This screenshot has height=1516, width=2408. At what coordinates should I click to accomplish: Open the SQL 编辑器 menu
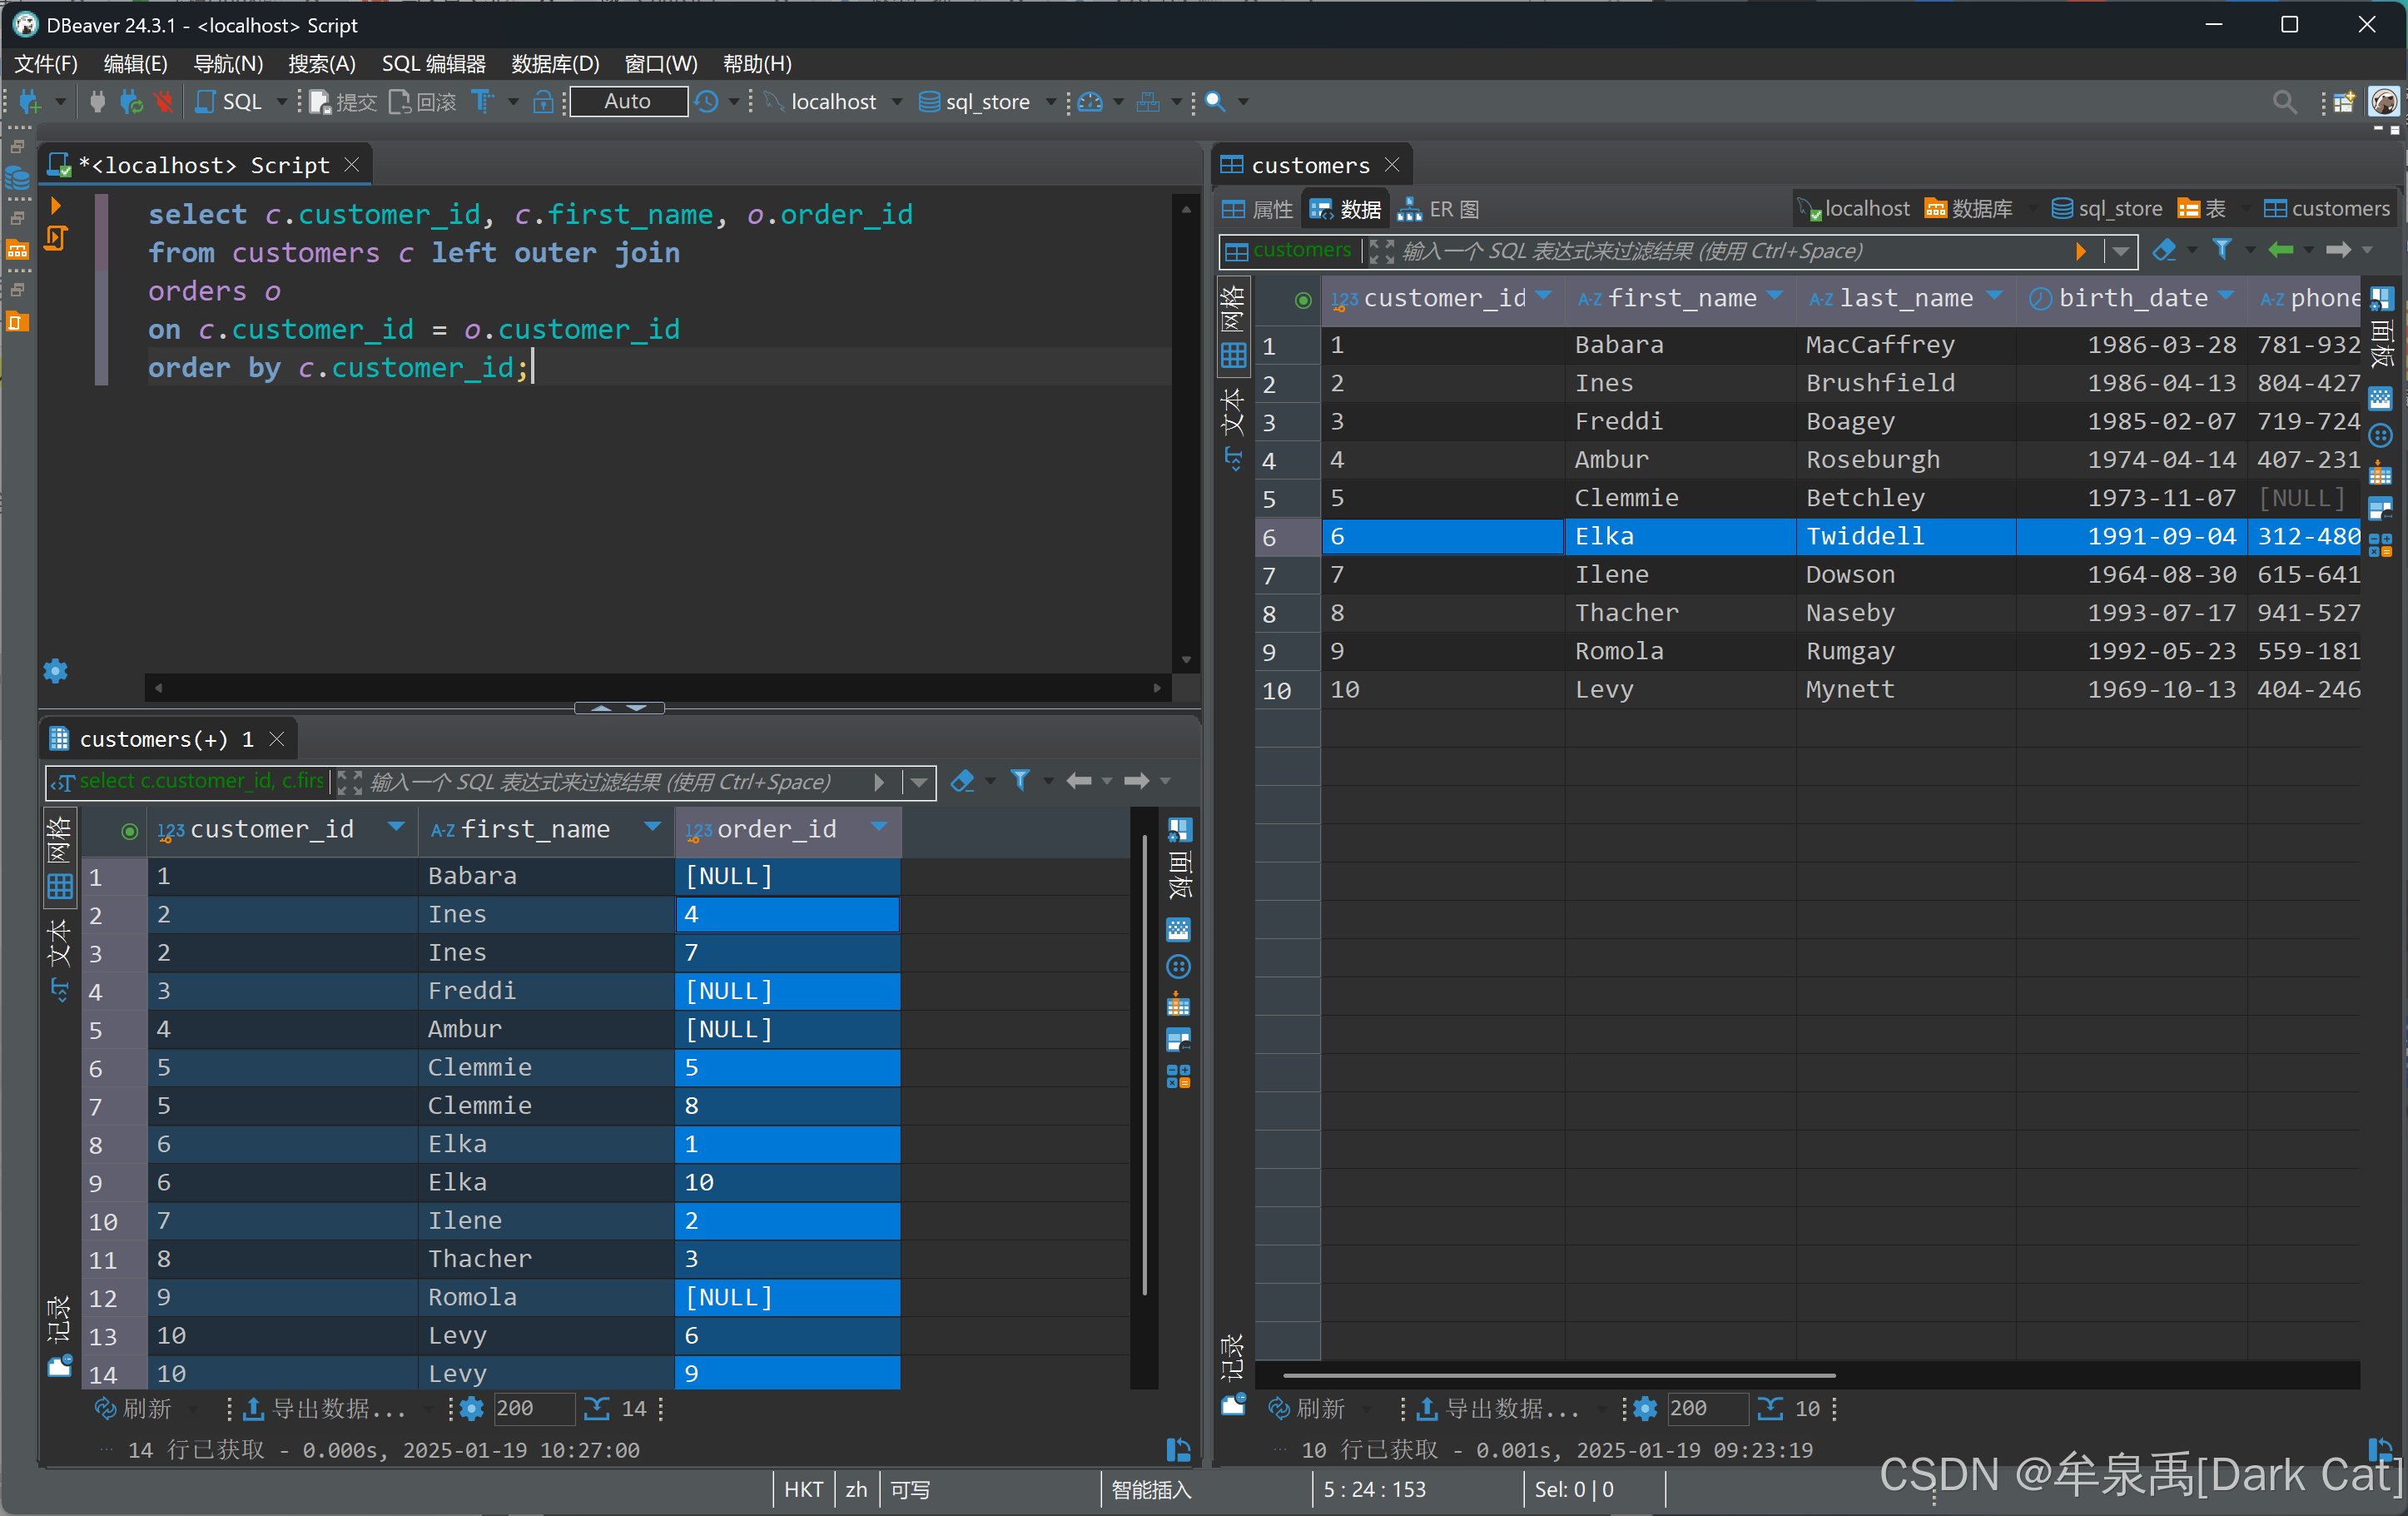(433, 64)
